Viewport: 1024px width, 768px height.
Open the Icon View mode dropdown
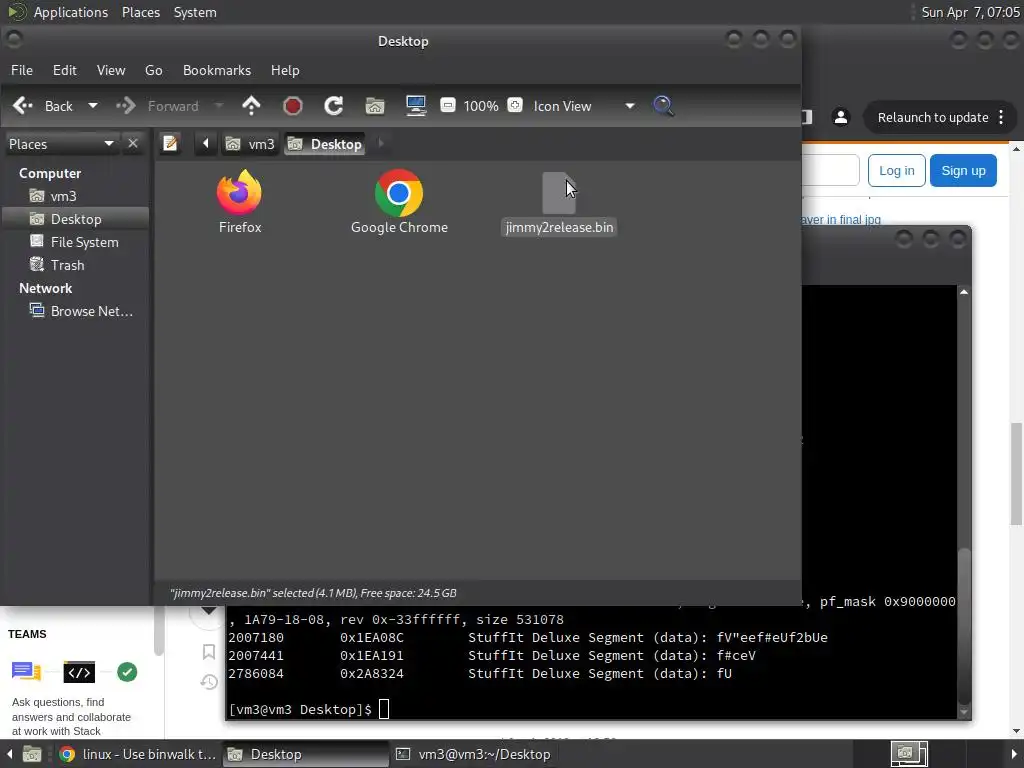click(584, 106)
